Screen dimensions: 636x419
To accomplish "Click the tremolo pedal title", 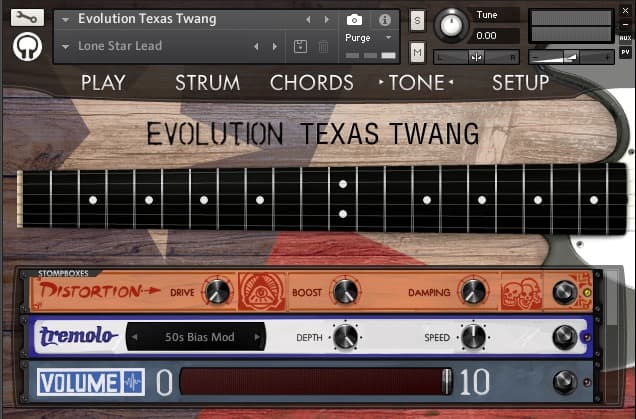I will tap(78, 336).
